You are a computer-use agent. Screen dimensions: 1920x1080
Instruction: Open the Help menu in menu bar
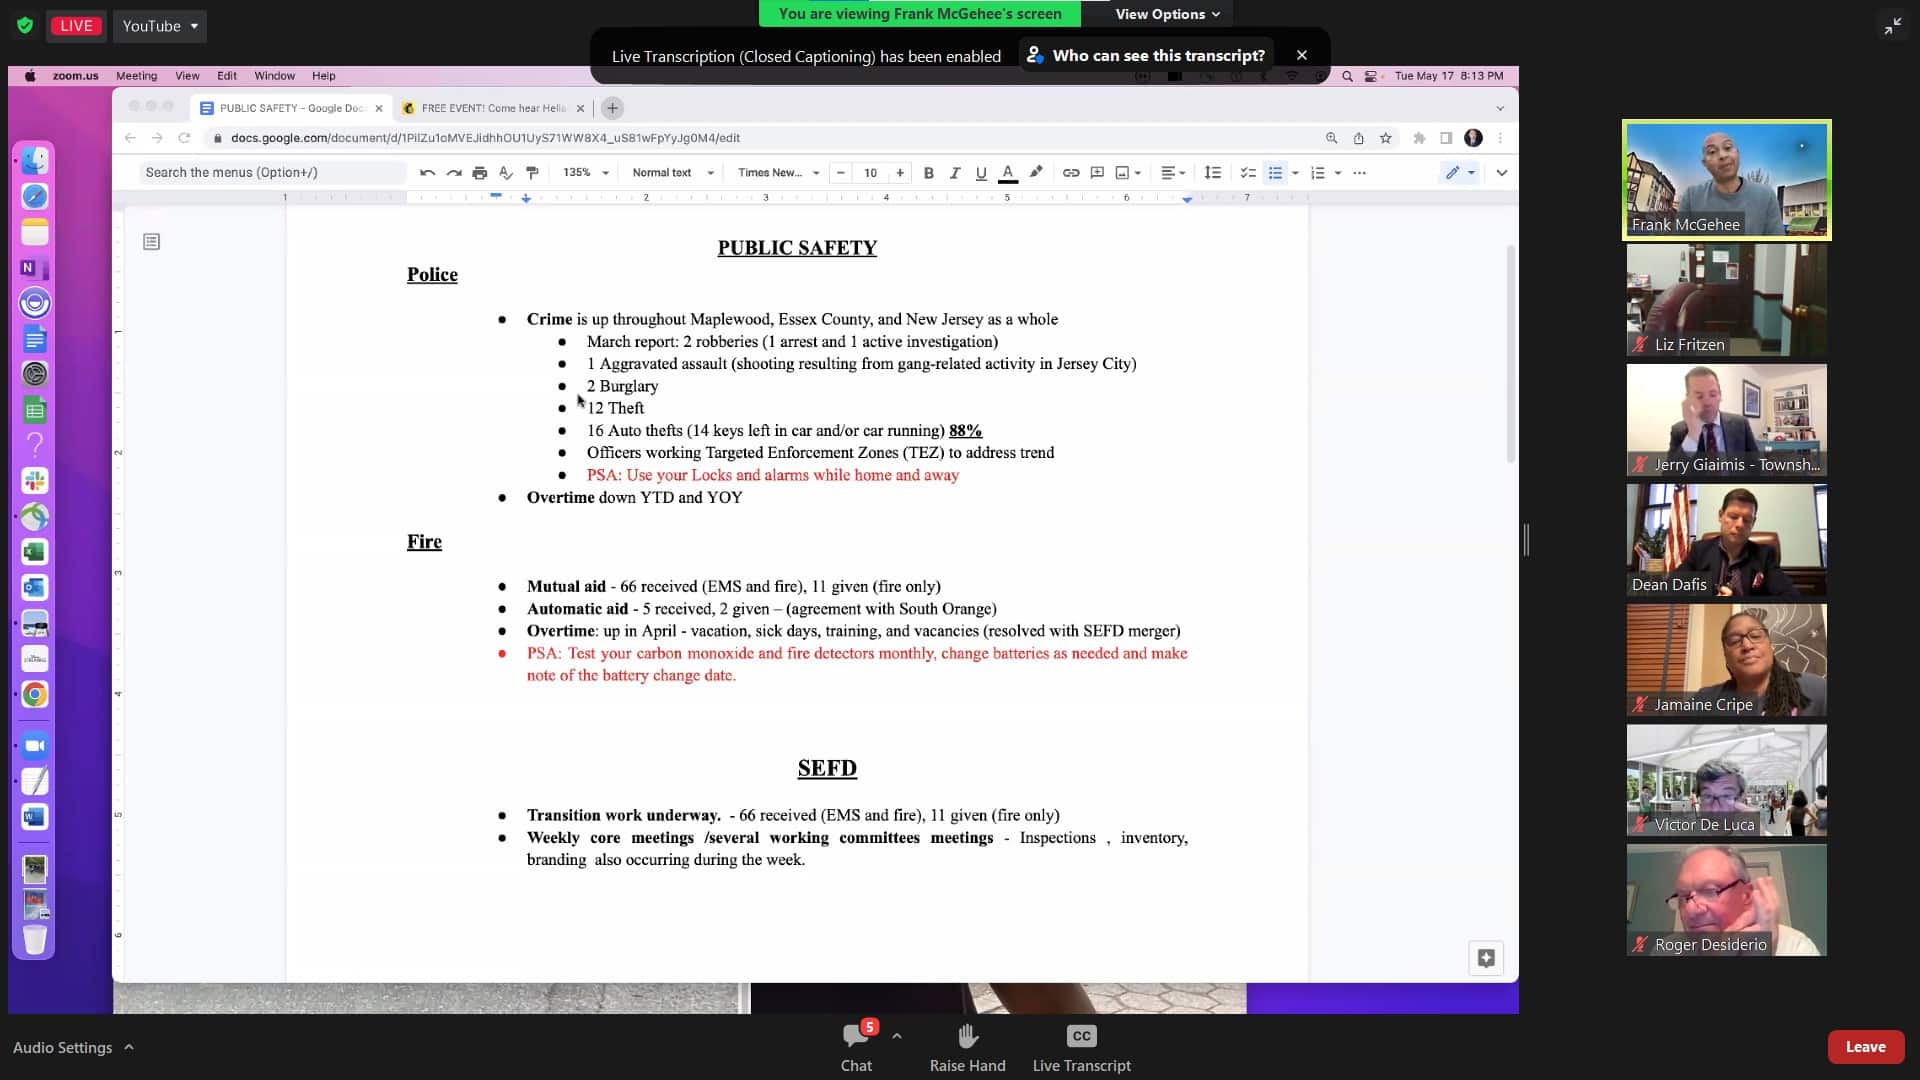323,76
